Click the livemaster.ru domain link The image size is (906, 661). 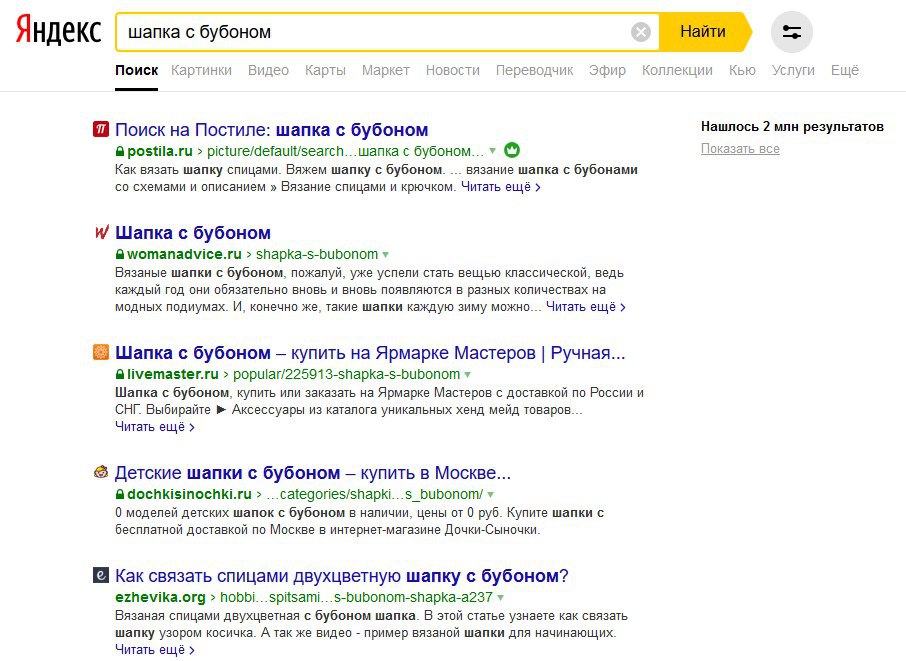(x=172, y=374)
